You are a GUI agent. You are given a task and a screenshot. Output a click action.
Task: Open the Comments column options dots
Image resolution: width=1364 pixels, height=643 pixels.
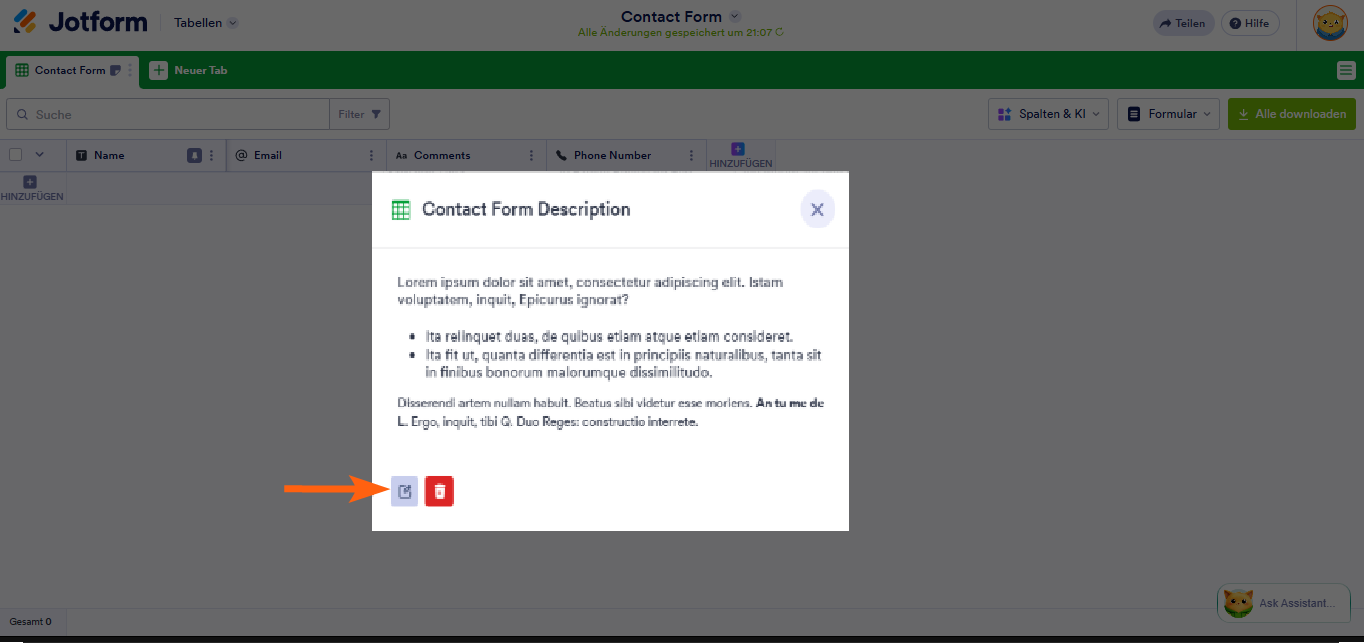(531, 155)
